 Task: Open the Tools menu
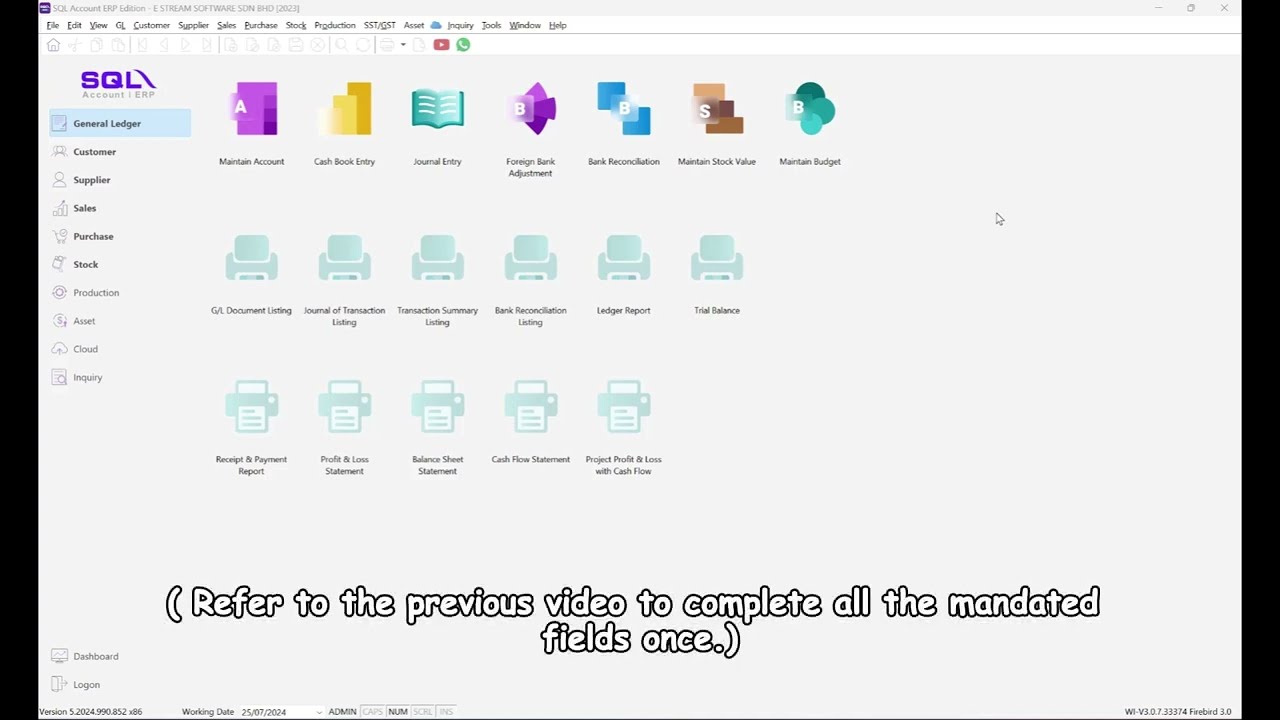491,25
